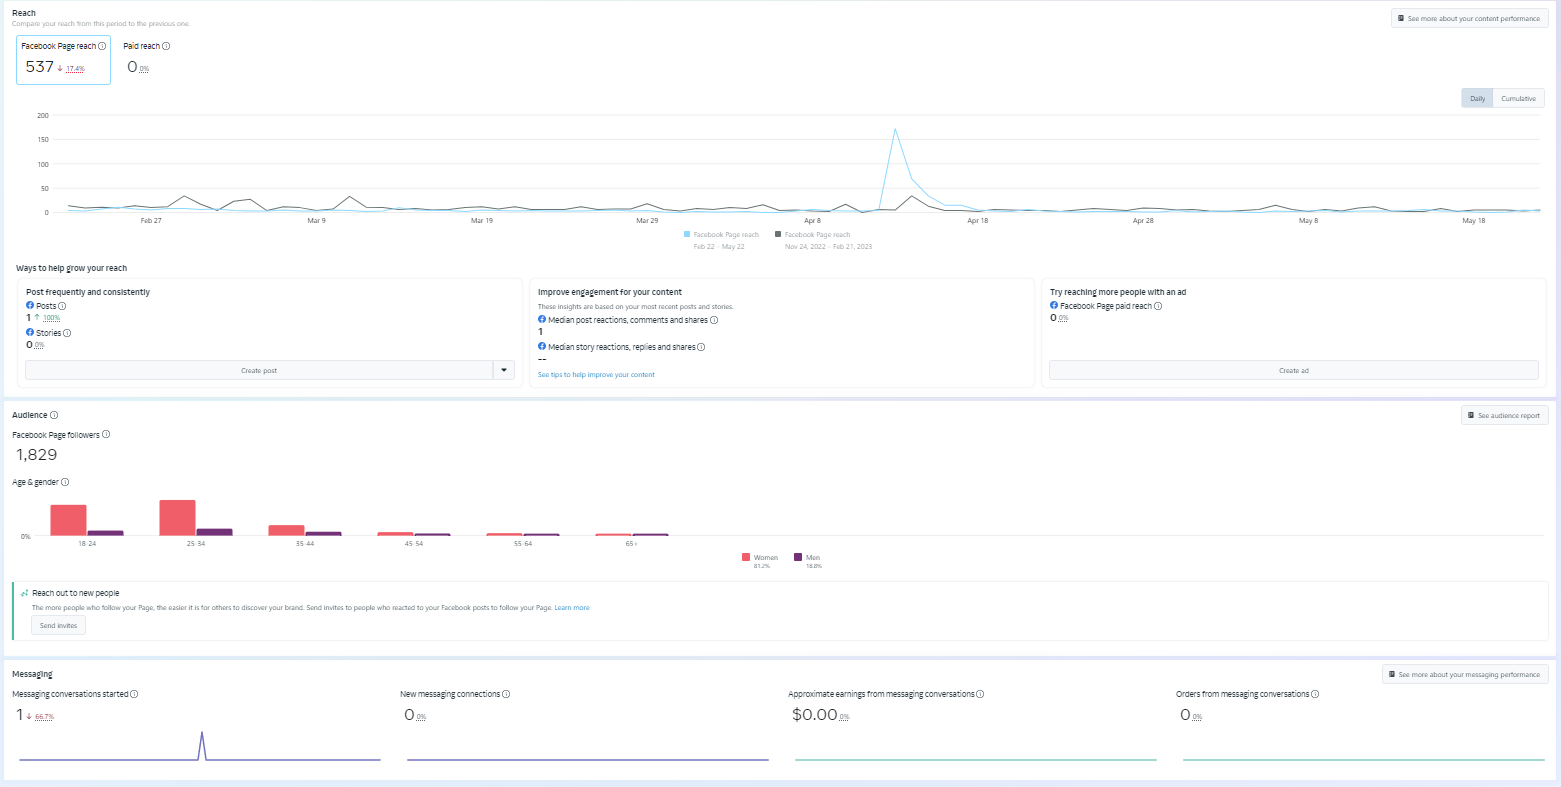Click the Women legend color swatch

[746, 557]
